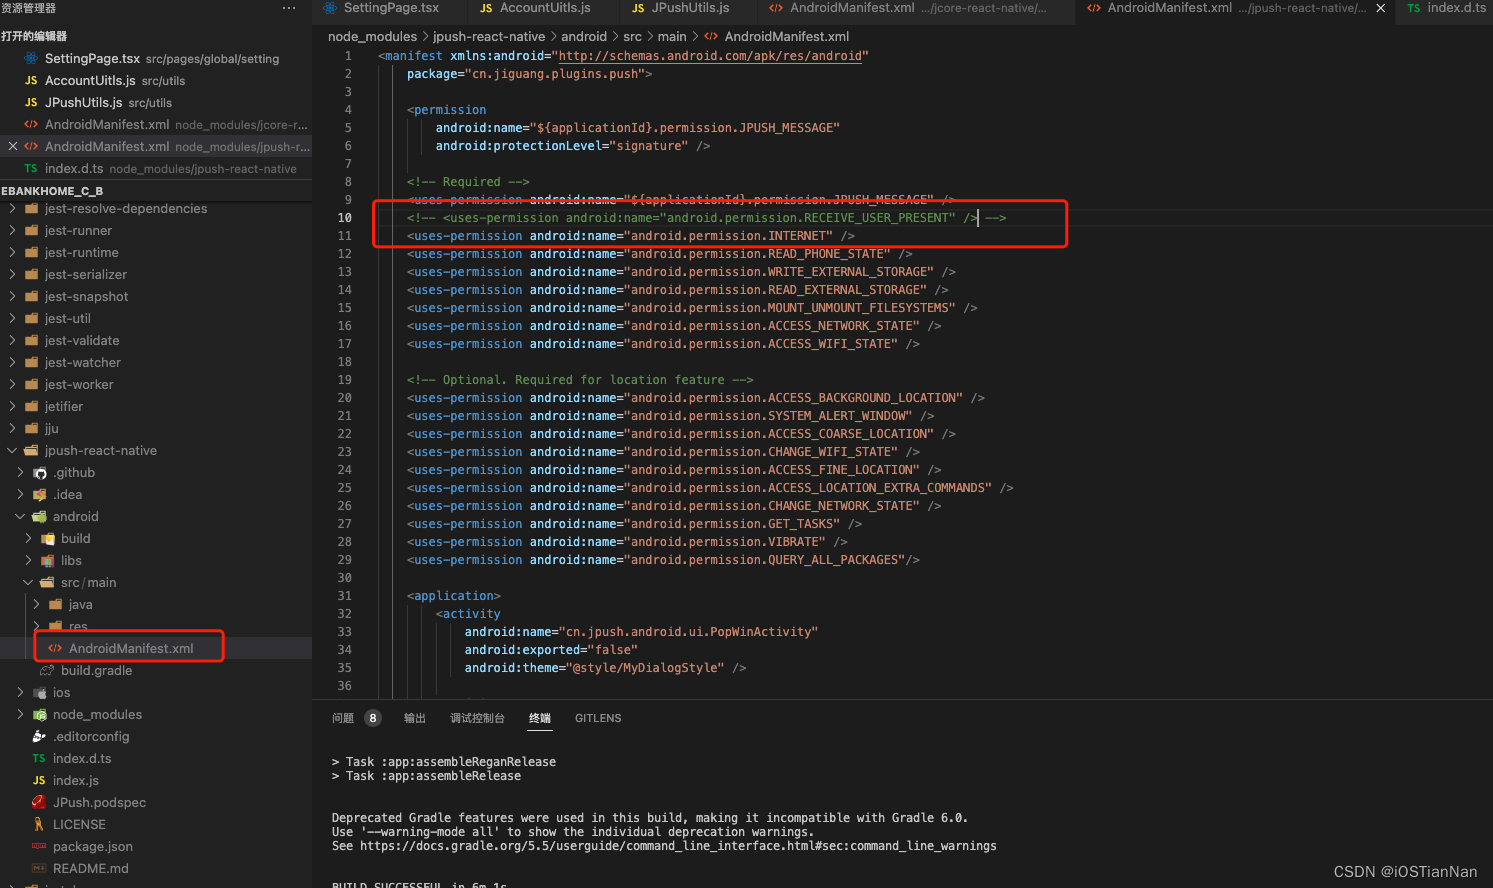1493x888 pixels.
Task: Open the index.d.ts editor tab
Action: (x=1446, y=8)
